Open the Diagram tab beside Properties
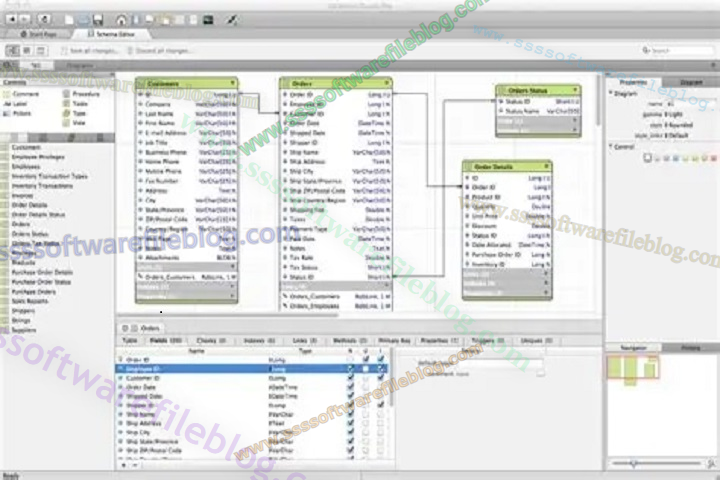This screenshot has height=480, width=720. click(691, 82)
